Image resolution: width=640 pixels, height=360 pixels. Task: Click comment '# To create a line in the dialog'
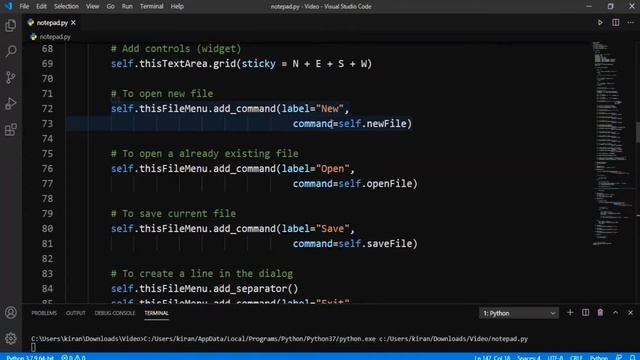(202, 273)
